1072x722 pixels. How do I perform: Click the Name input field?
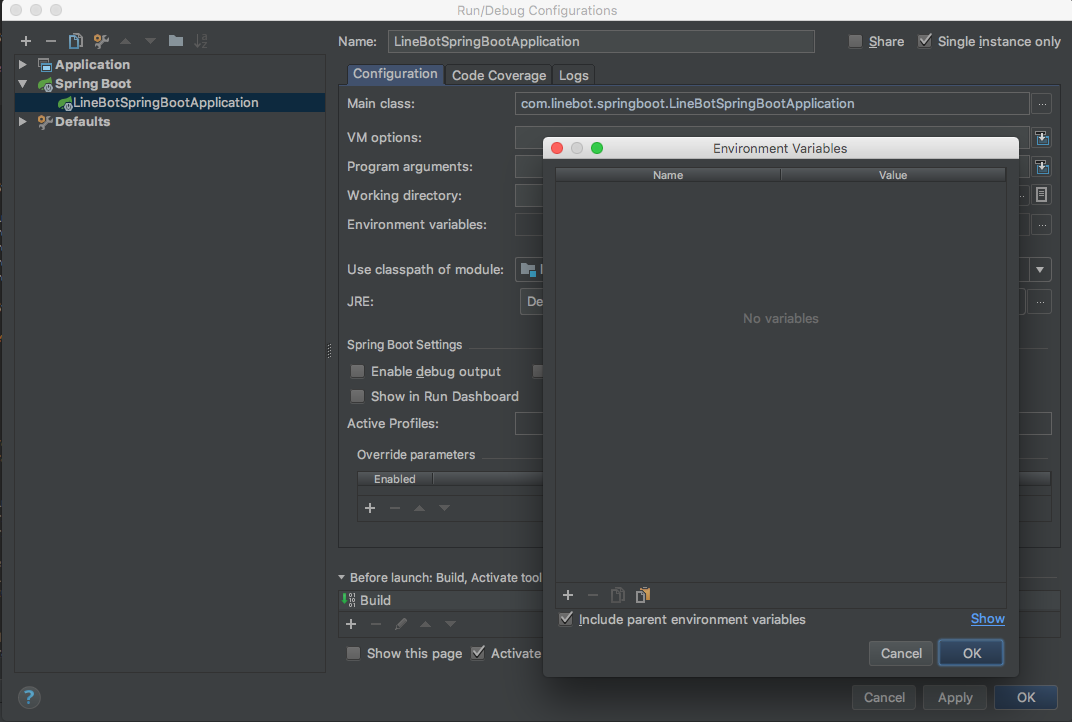601,42
